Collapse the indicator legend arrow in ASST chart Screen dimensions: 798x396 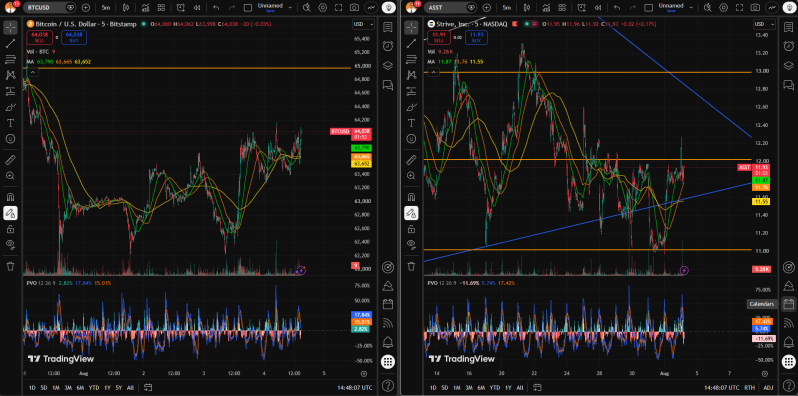[433, 72]
